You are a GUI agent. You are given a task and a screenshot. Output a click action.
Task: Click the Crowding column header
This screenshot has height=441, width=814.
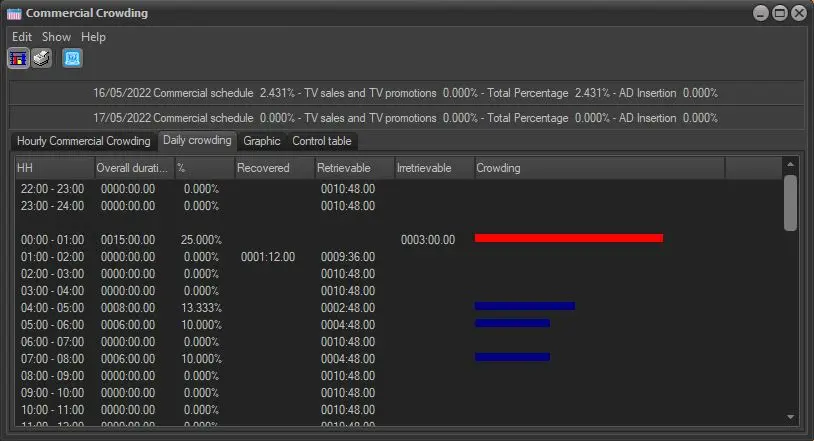[x=600, y=168]
